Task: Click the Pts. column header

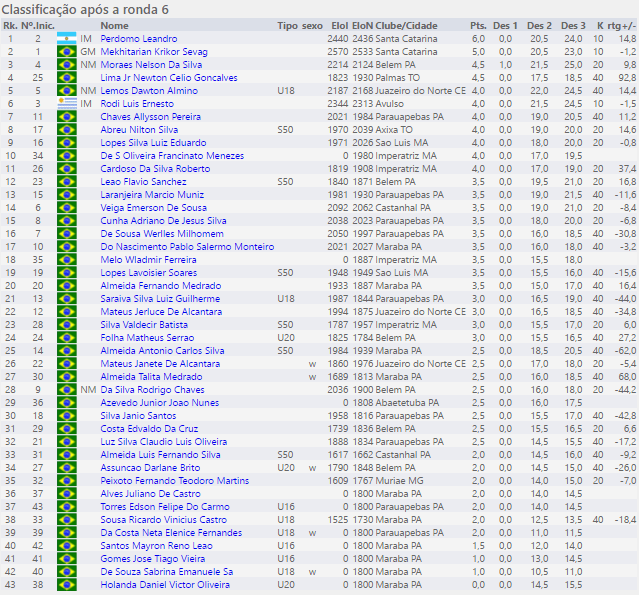Action: click(478, 25)
